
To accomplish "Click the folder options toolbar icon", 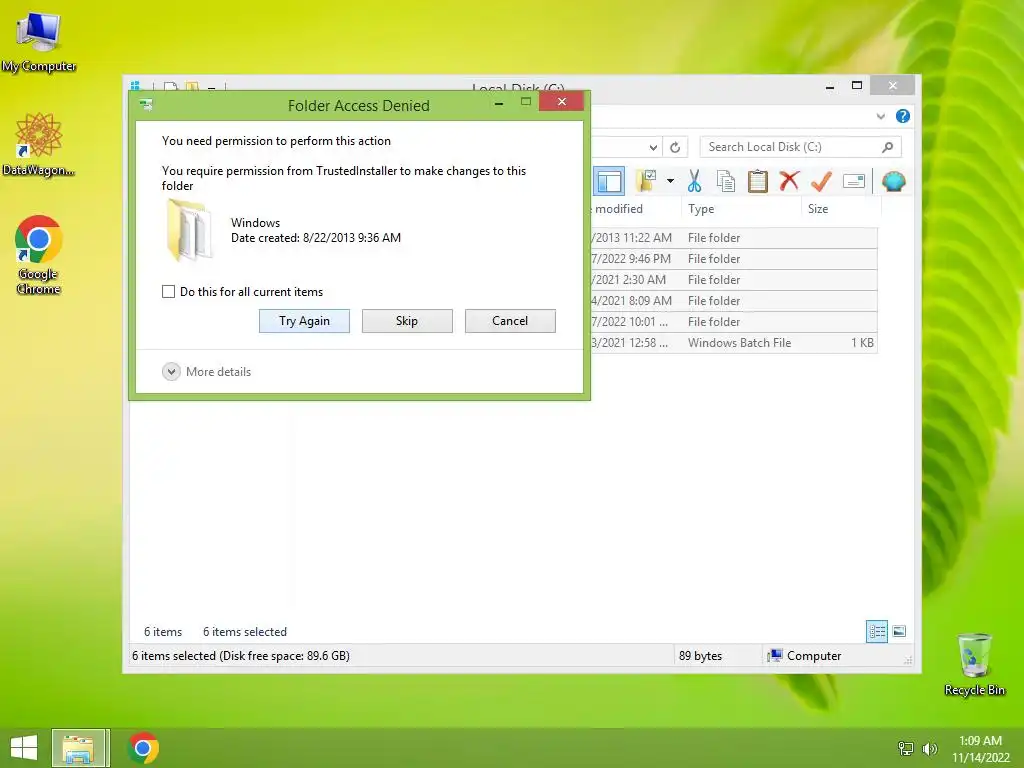I will pos(647,181).
